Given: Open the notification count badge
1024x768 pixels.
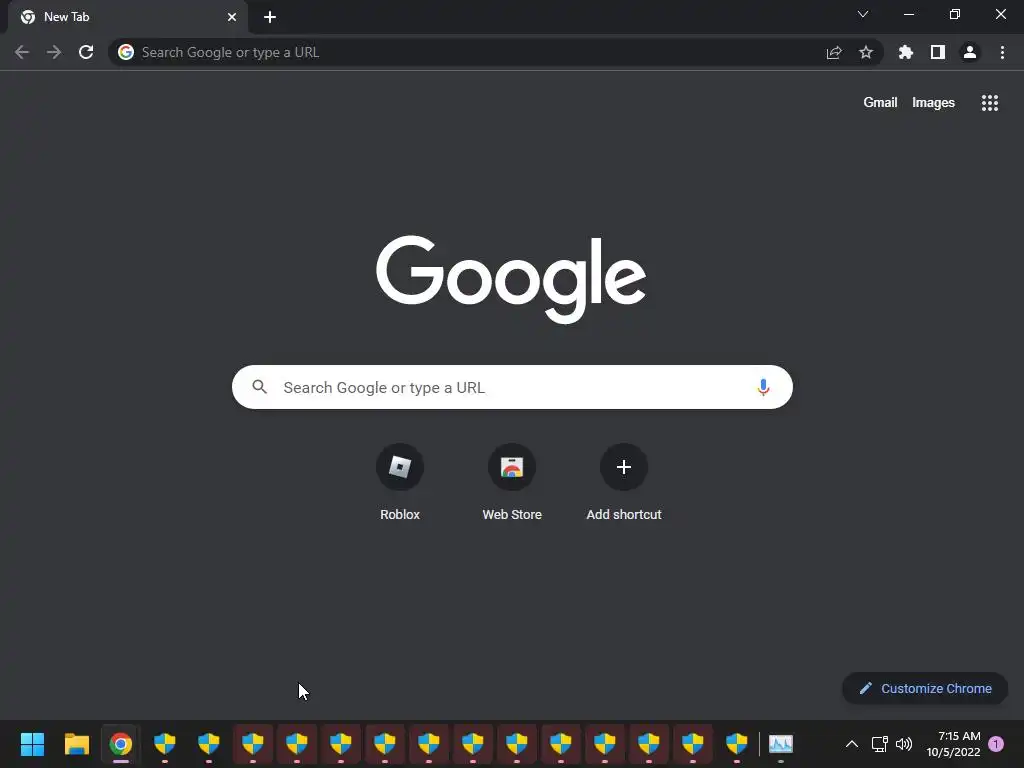Looking at the screenshot, I should (x=996, y=744).
